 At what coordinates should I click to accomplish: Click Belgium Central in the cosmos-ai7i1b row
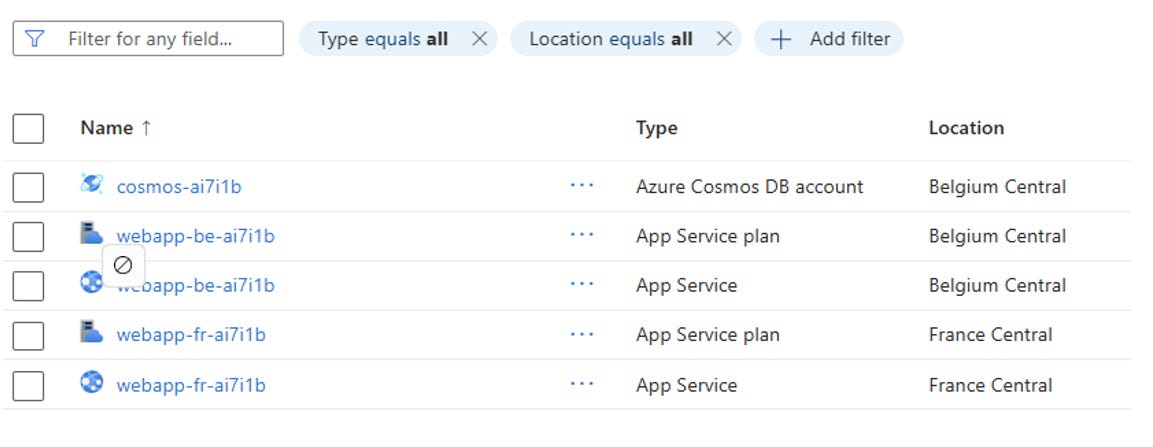(x=997, y=187)
